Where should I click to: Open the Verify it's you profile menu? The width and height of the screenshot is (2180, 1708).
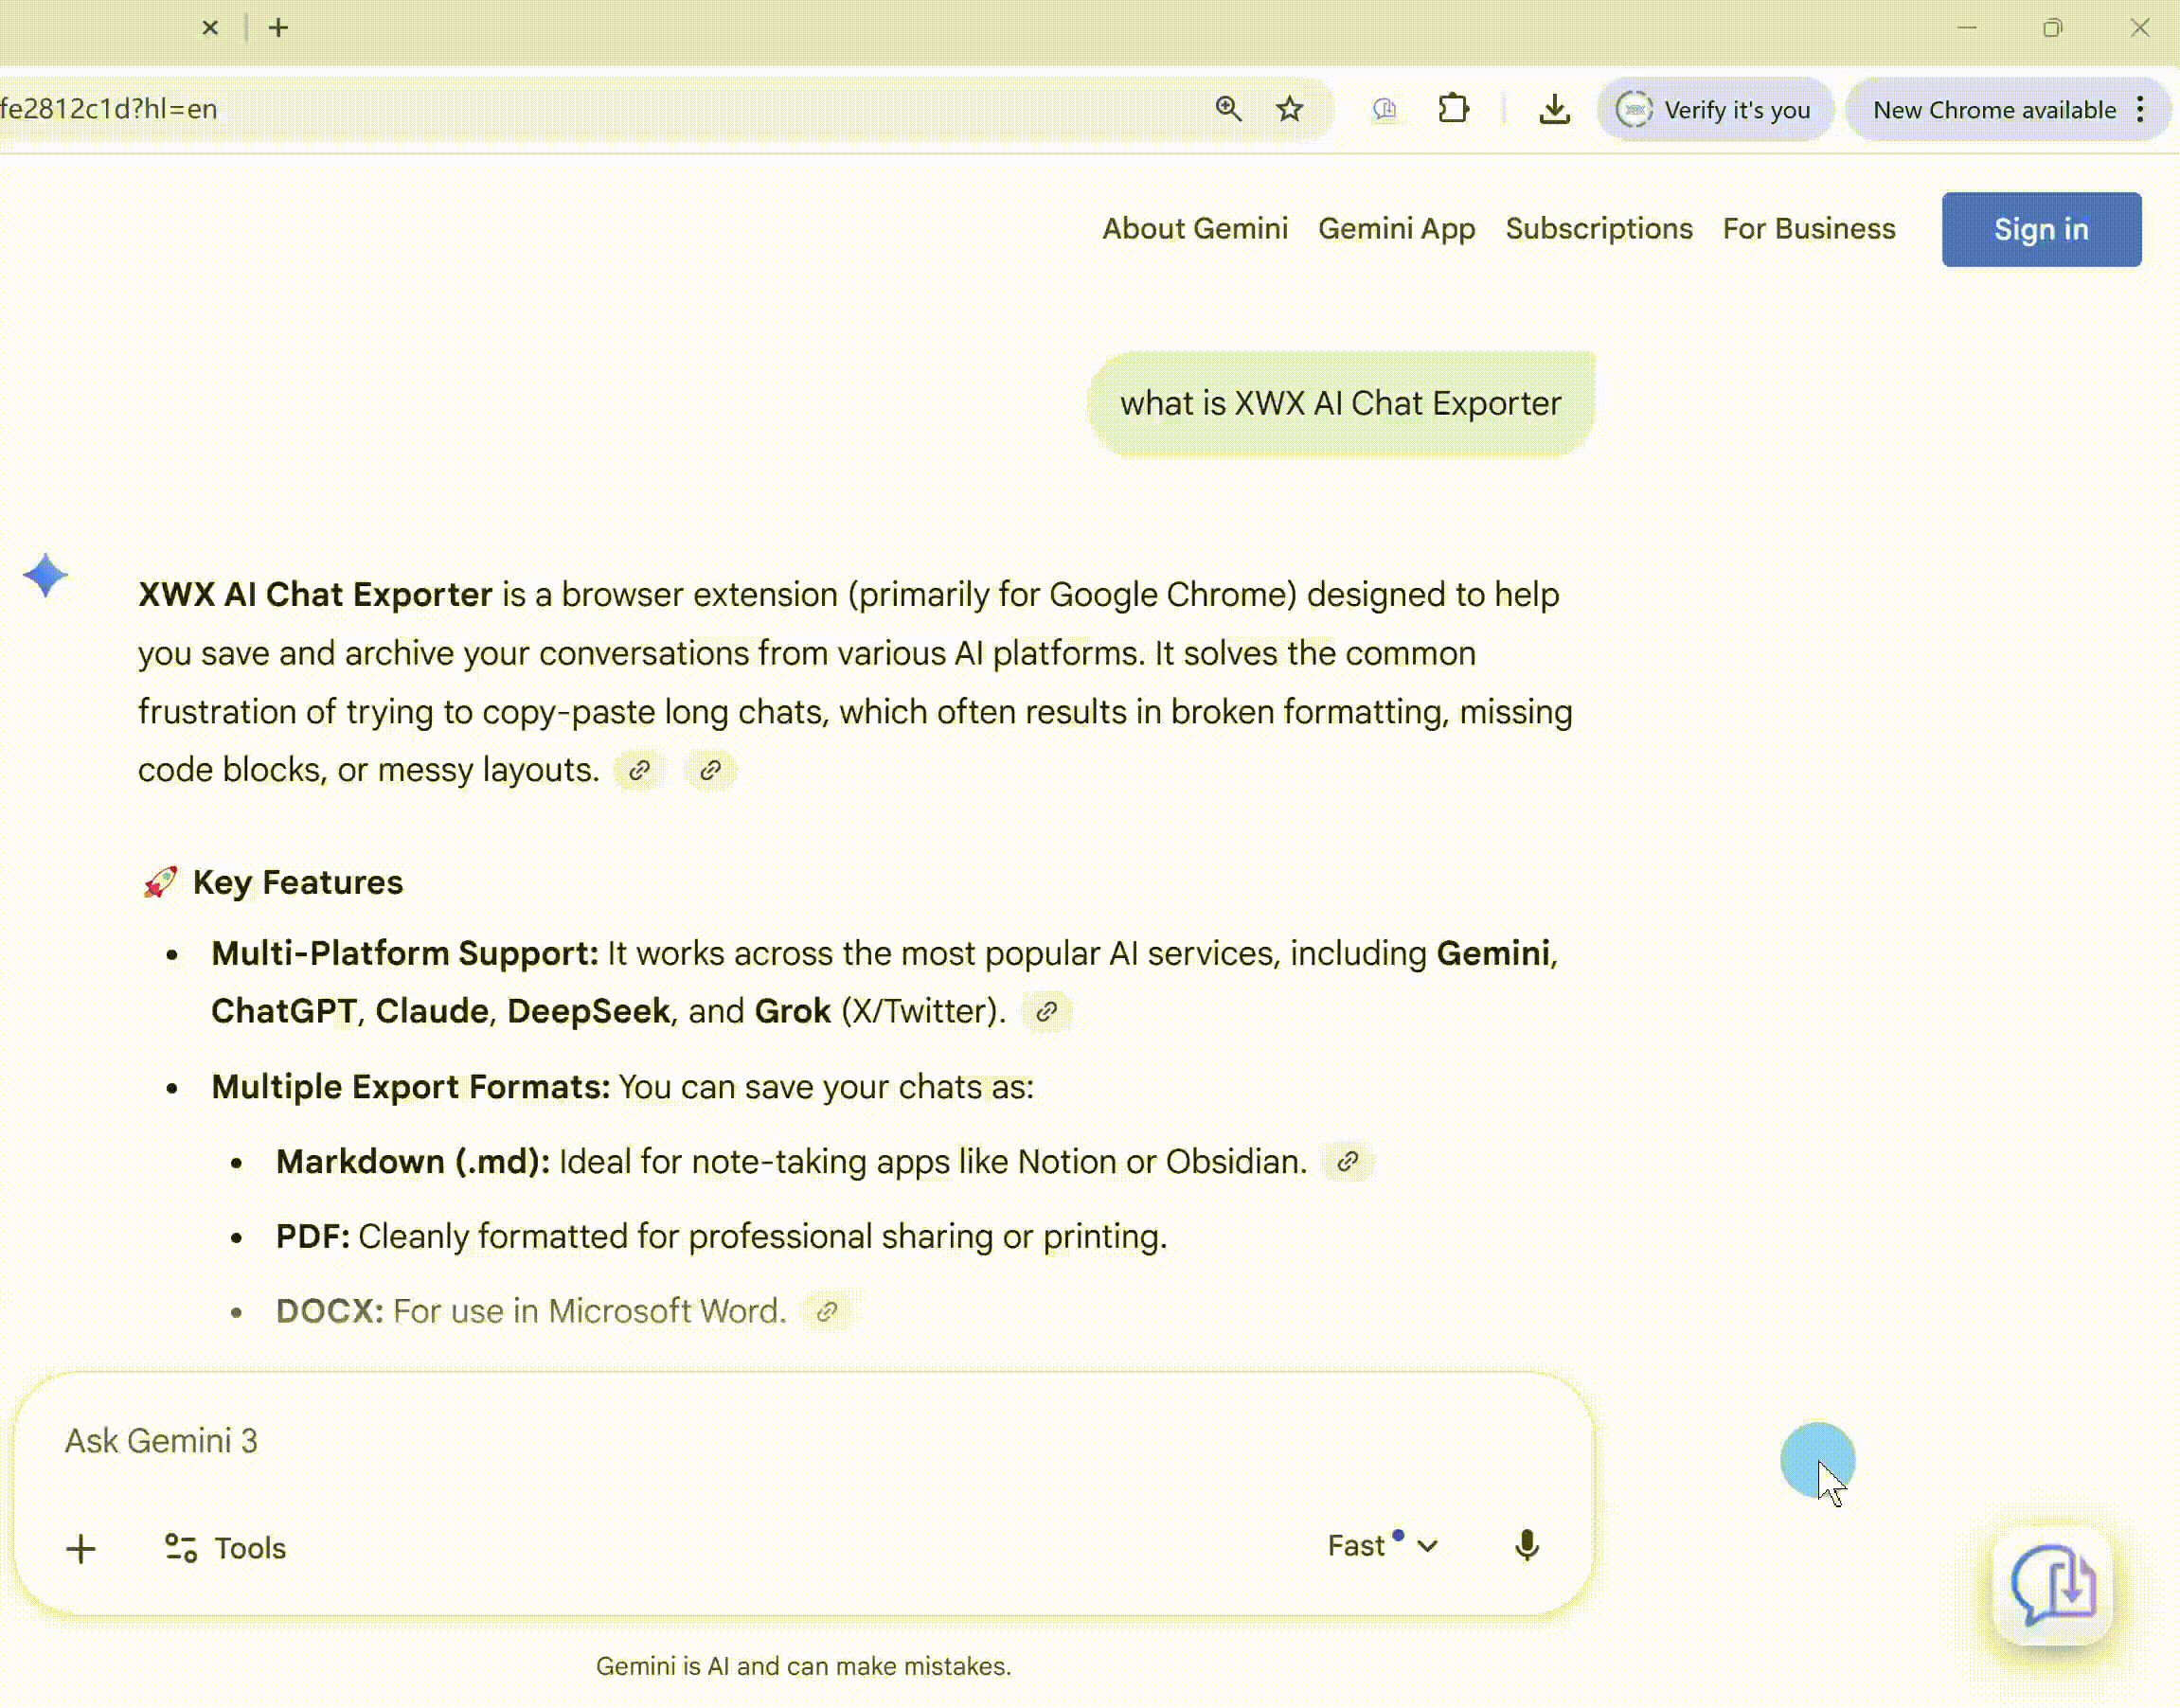1714,109
